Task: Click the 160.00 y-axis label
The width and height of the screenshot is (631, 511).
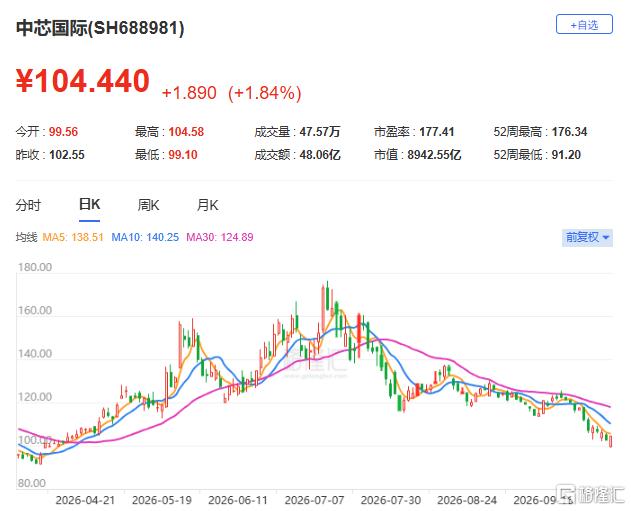Action: 35,310
